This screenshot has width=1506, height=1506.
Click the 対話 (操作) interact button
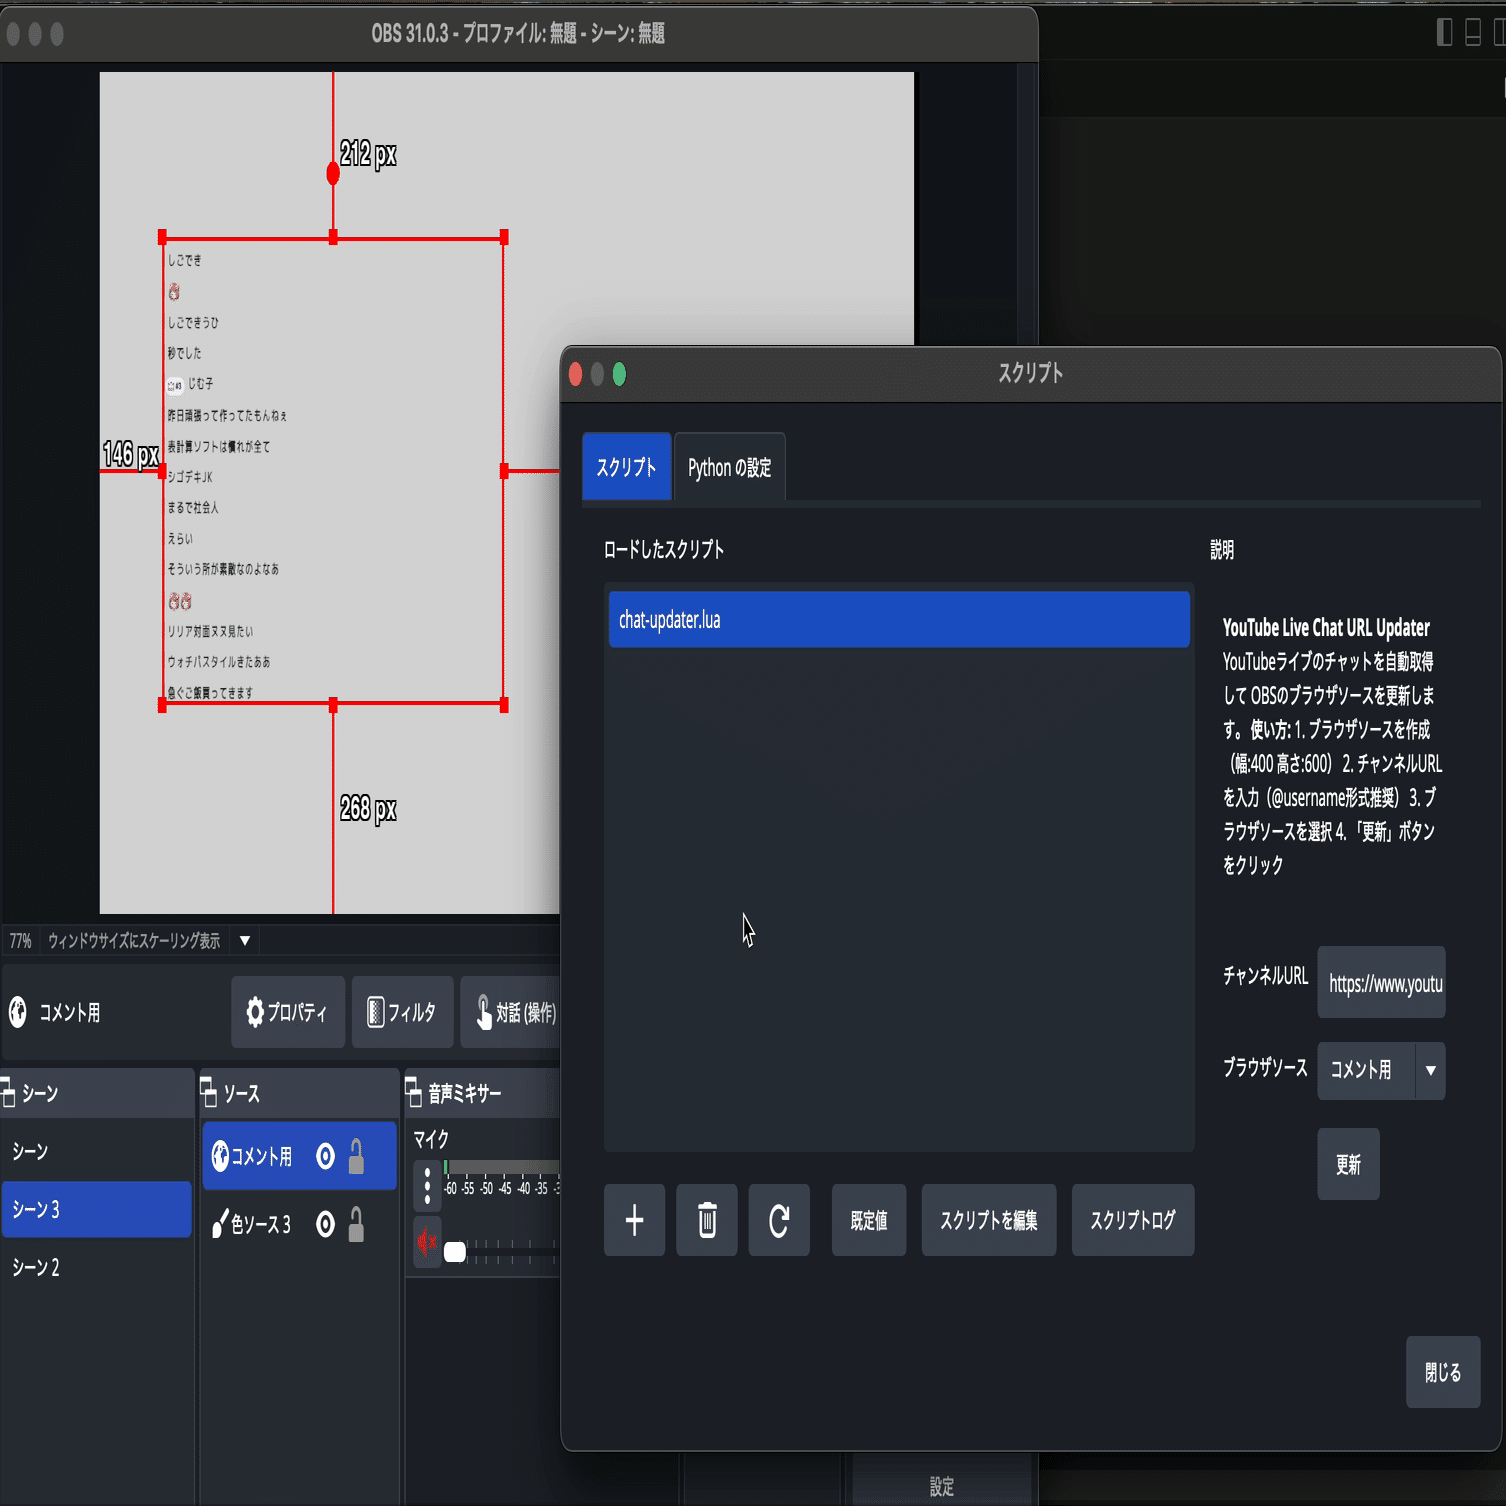[513, 1012]
